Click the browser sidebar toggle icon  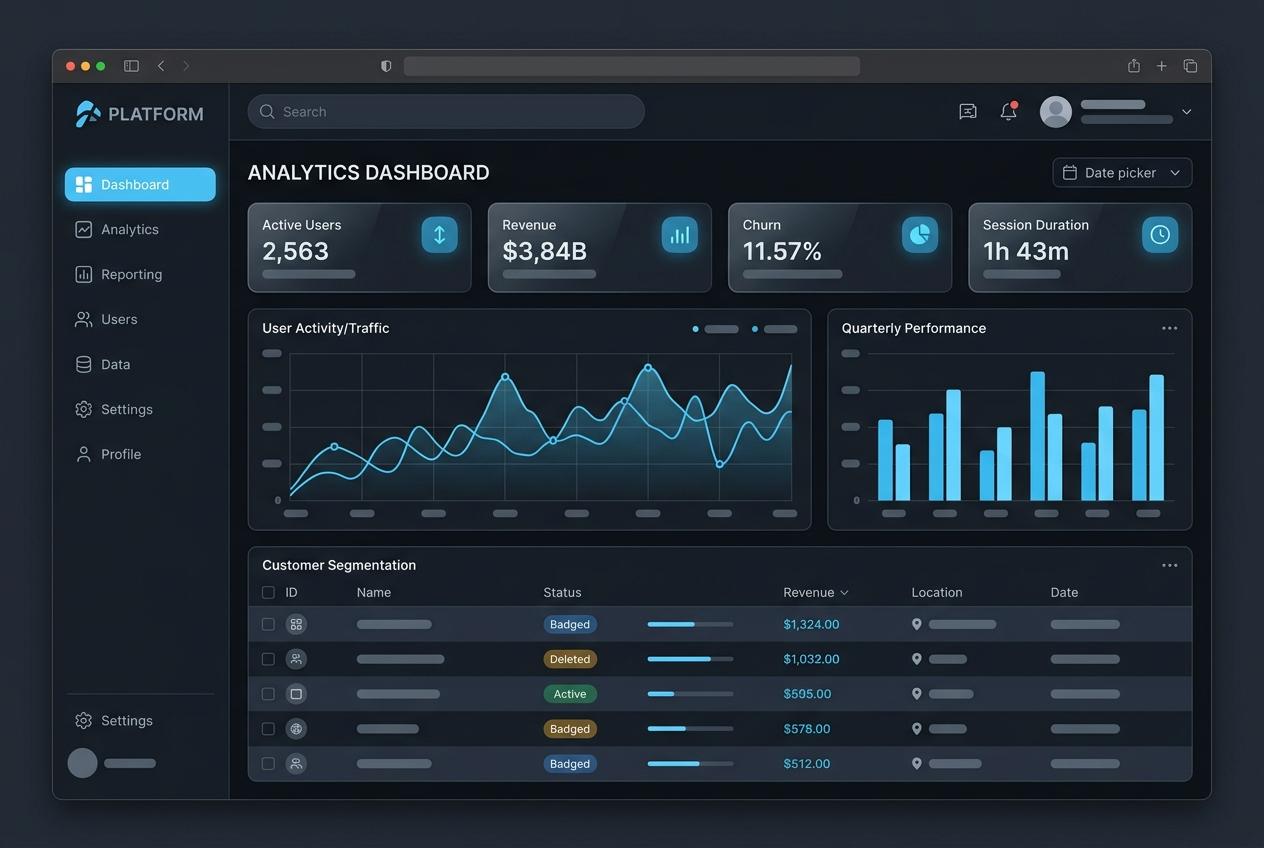131,66
